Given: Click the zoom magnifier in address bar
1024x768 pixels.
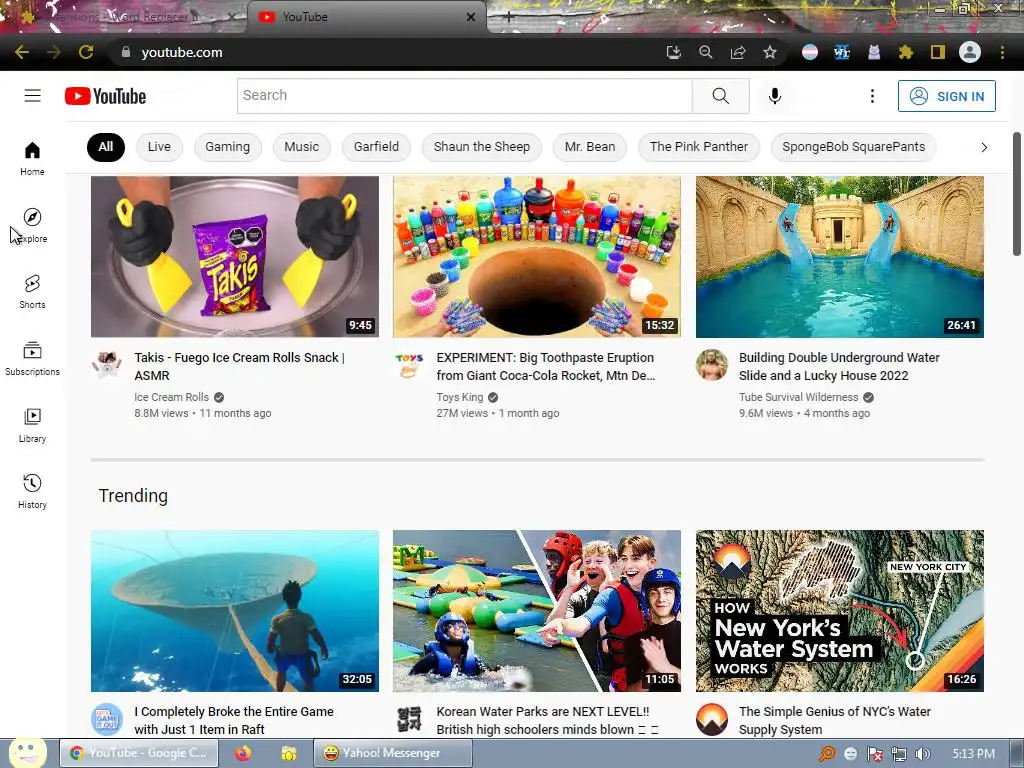Looking at the screenshot, I should (x=705, y=52).
